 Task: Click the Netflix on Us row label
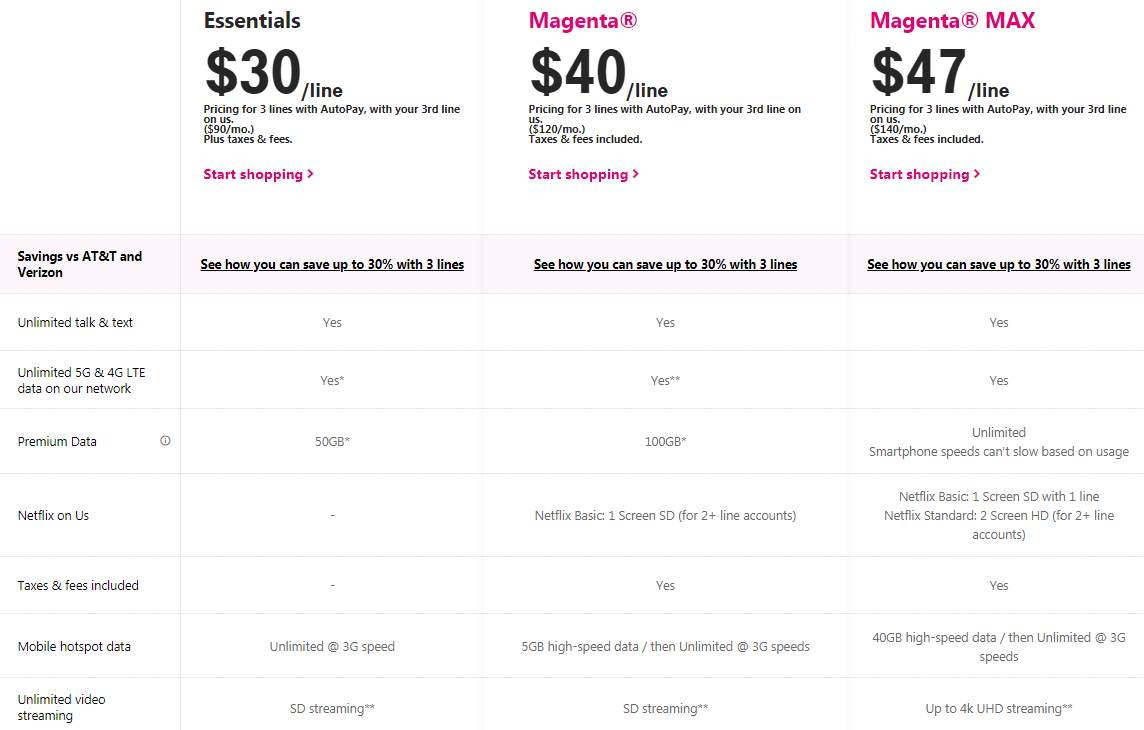click(x=53, y=515)
